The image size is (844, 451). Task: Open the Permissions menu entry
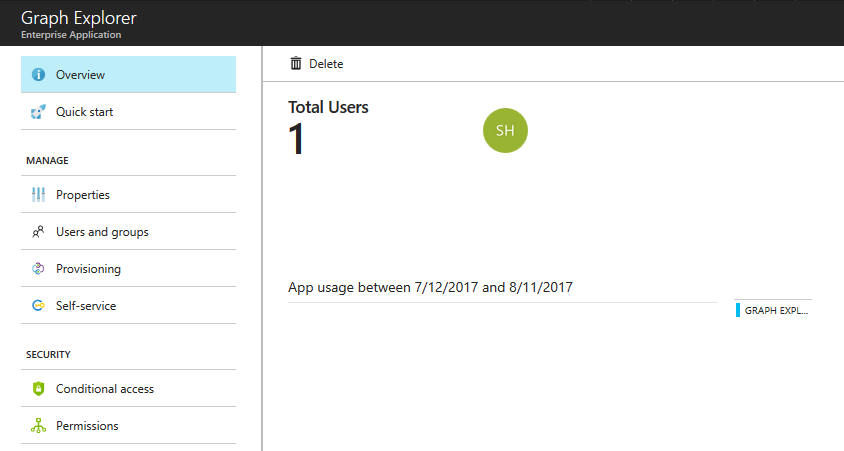click(128, 426)
